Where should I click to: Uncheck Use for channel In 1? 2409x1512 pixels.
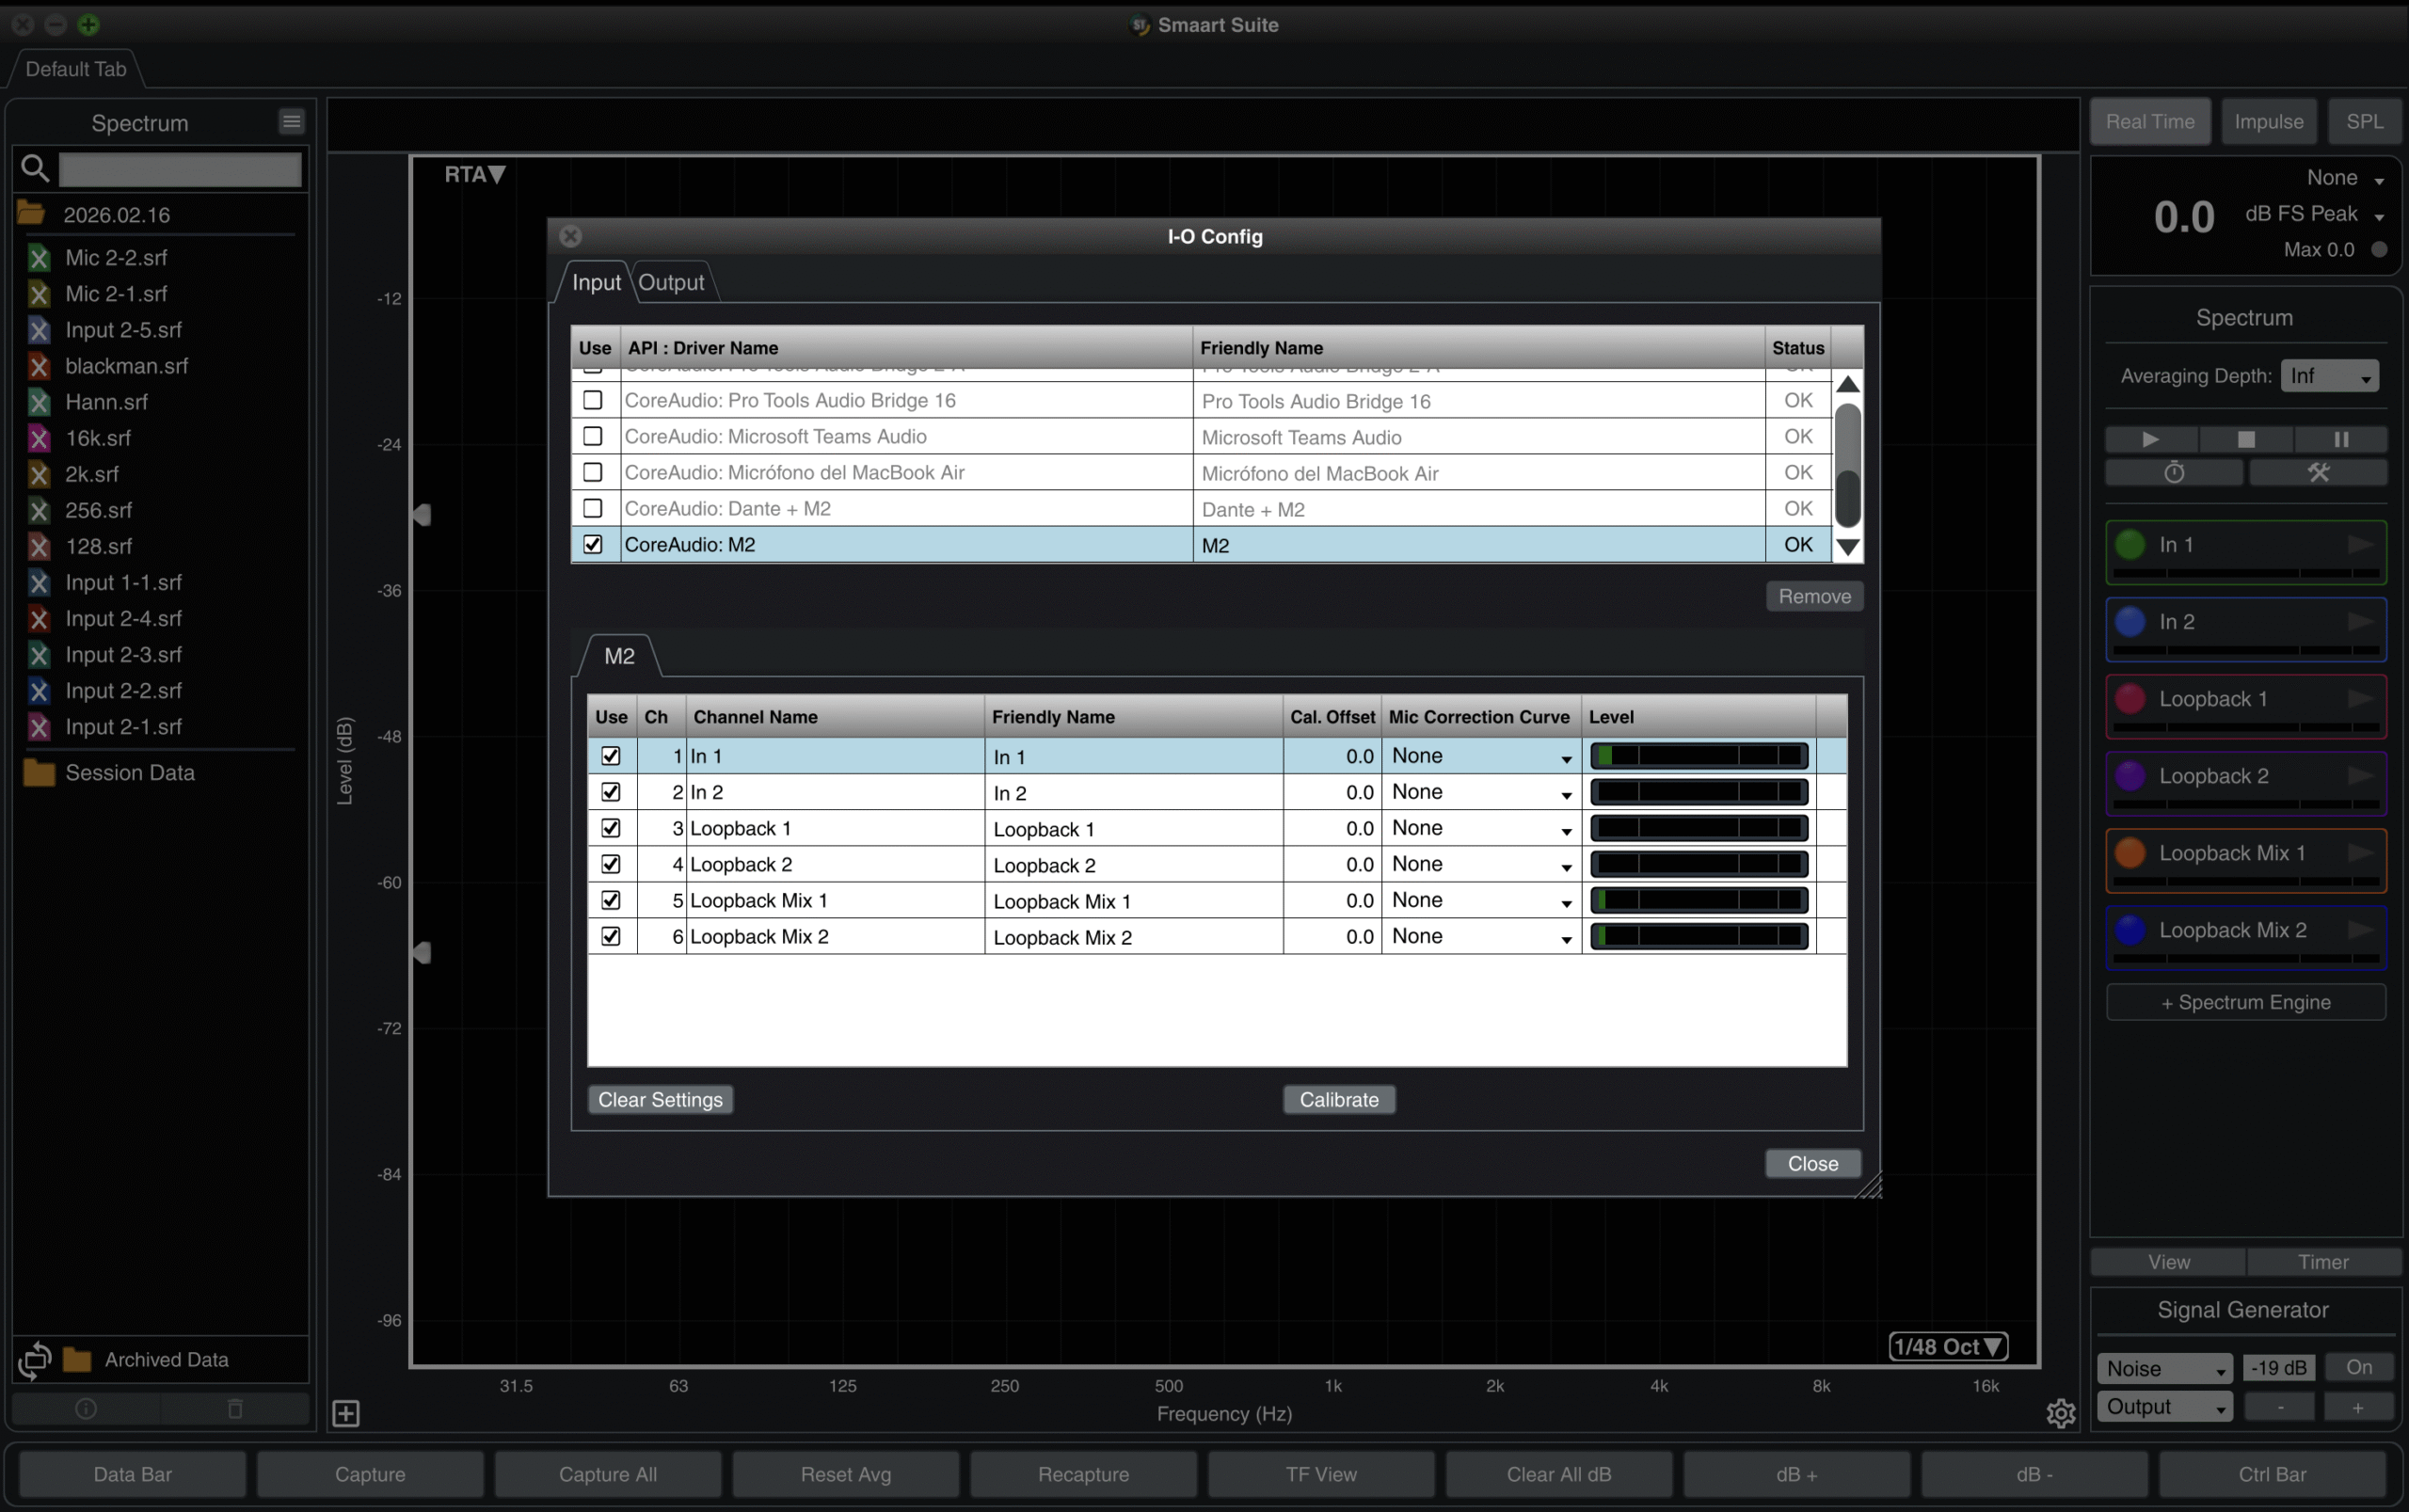pos(611,756)
